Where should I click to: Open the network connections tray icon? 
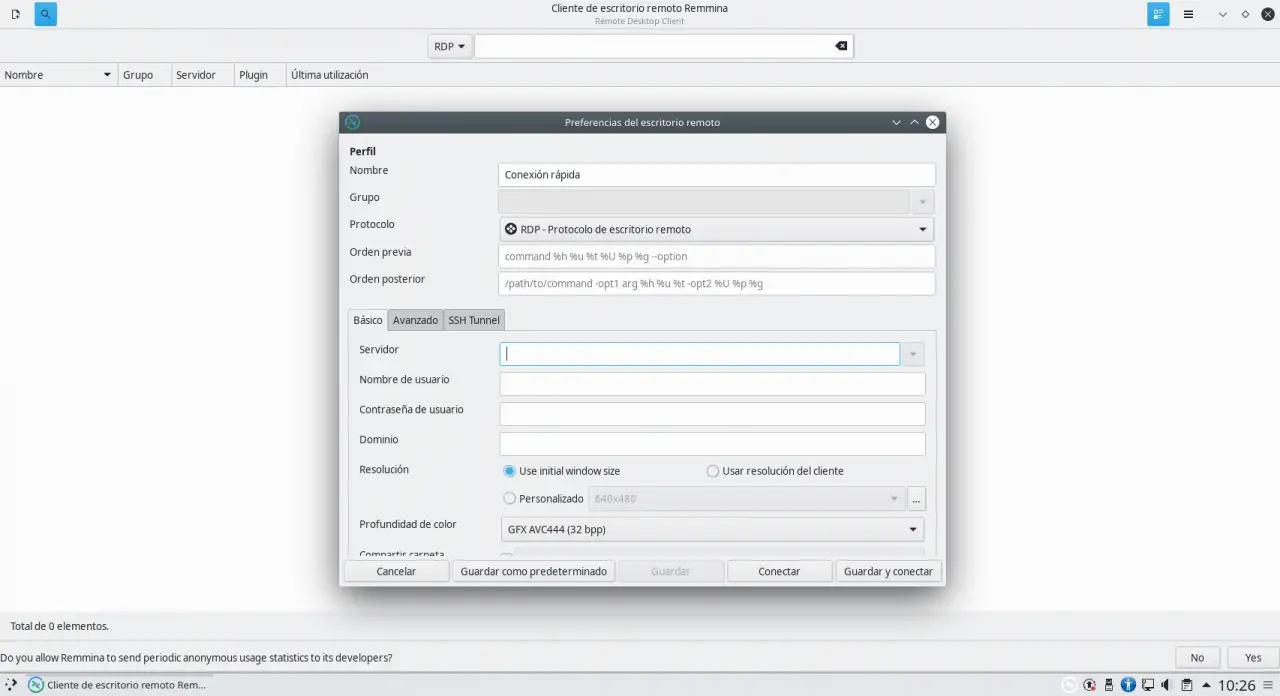pos(1148,685)
